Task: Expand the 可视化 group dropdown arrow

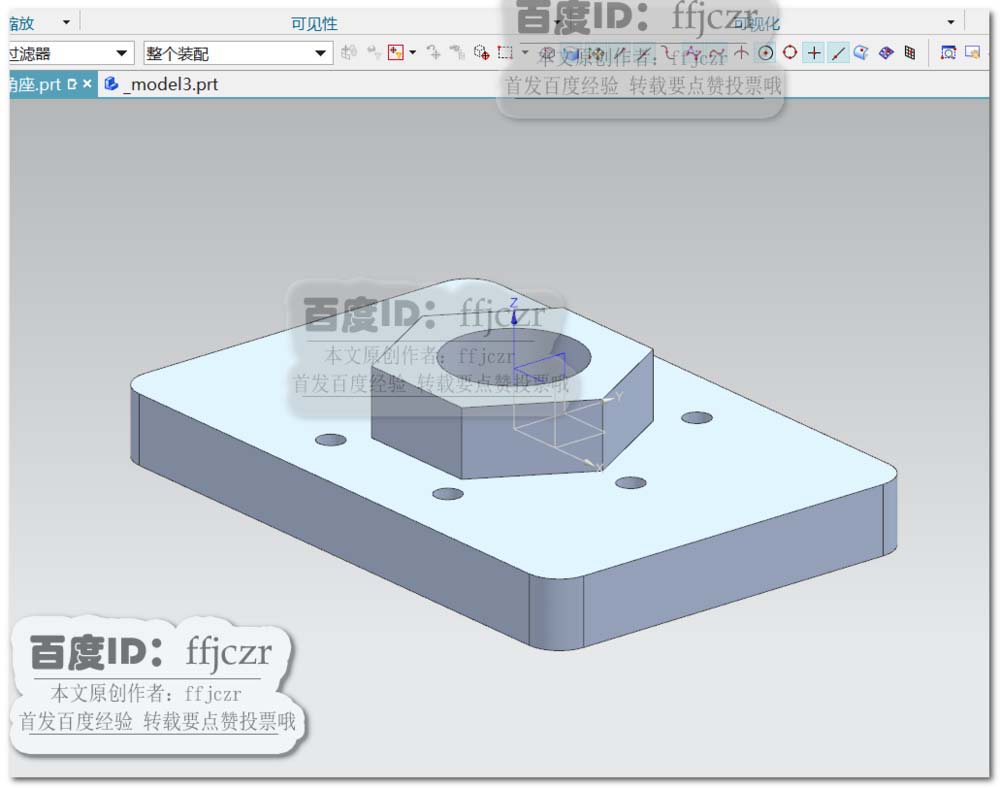Action: tap(950, 22)
